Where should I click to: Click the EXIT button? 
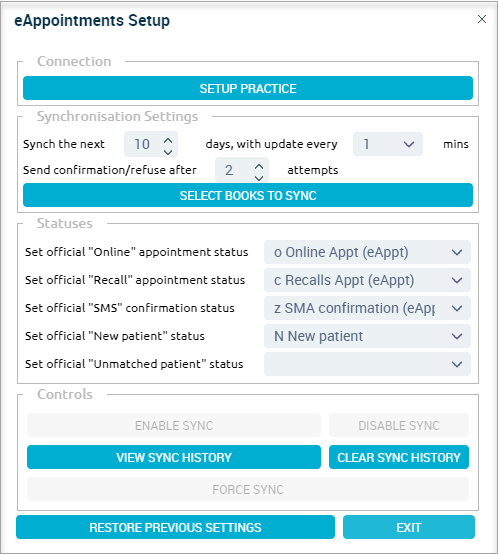click(x=409, y=527)
